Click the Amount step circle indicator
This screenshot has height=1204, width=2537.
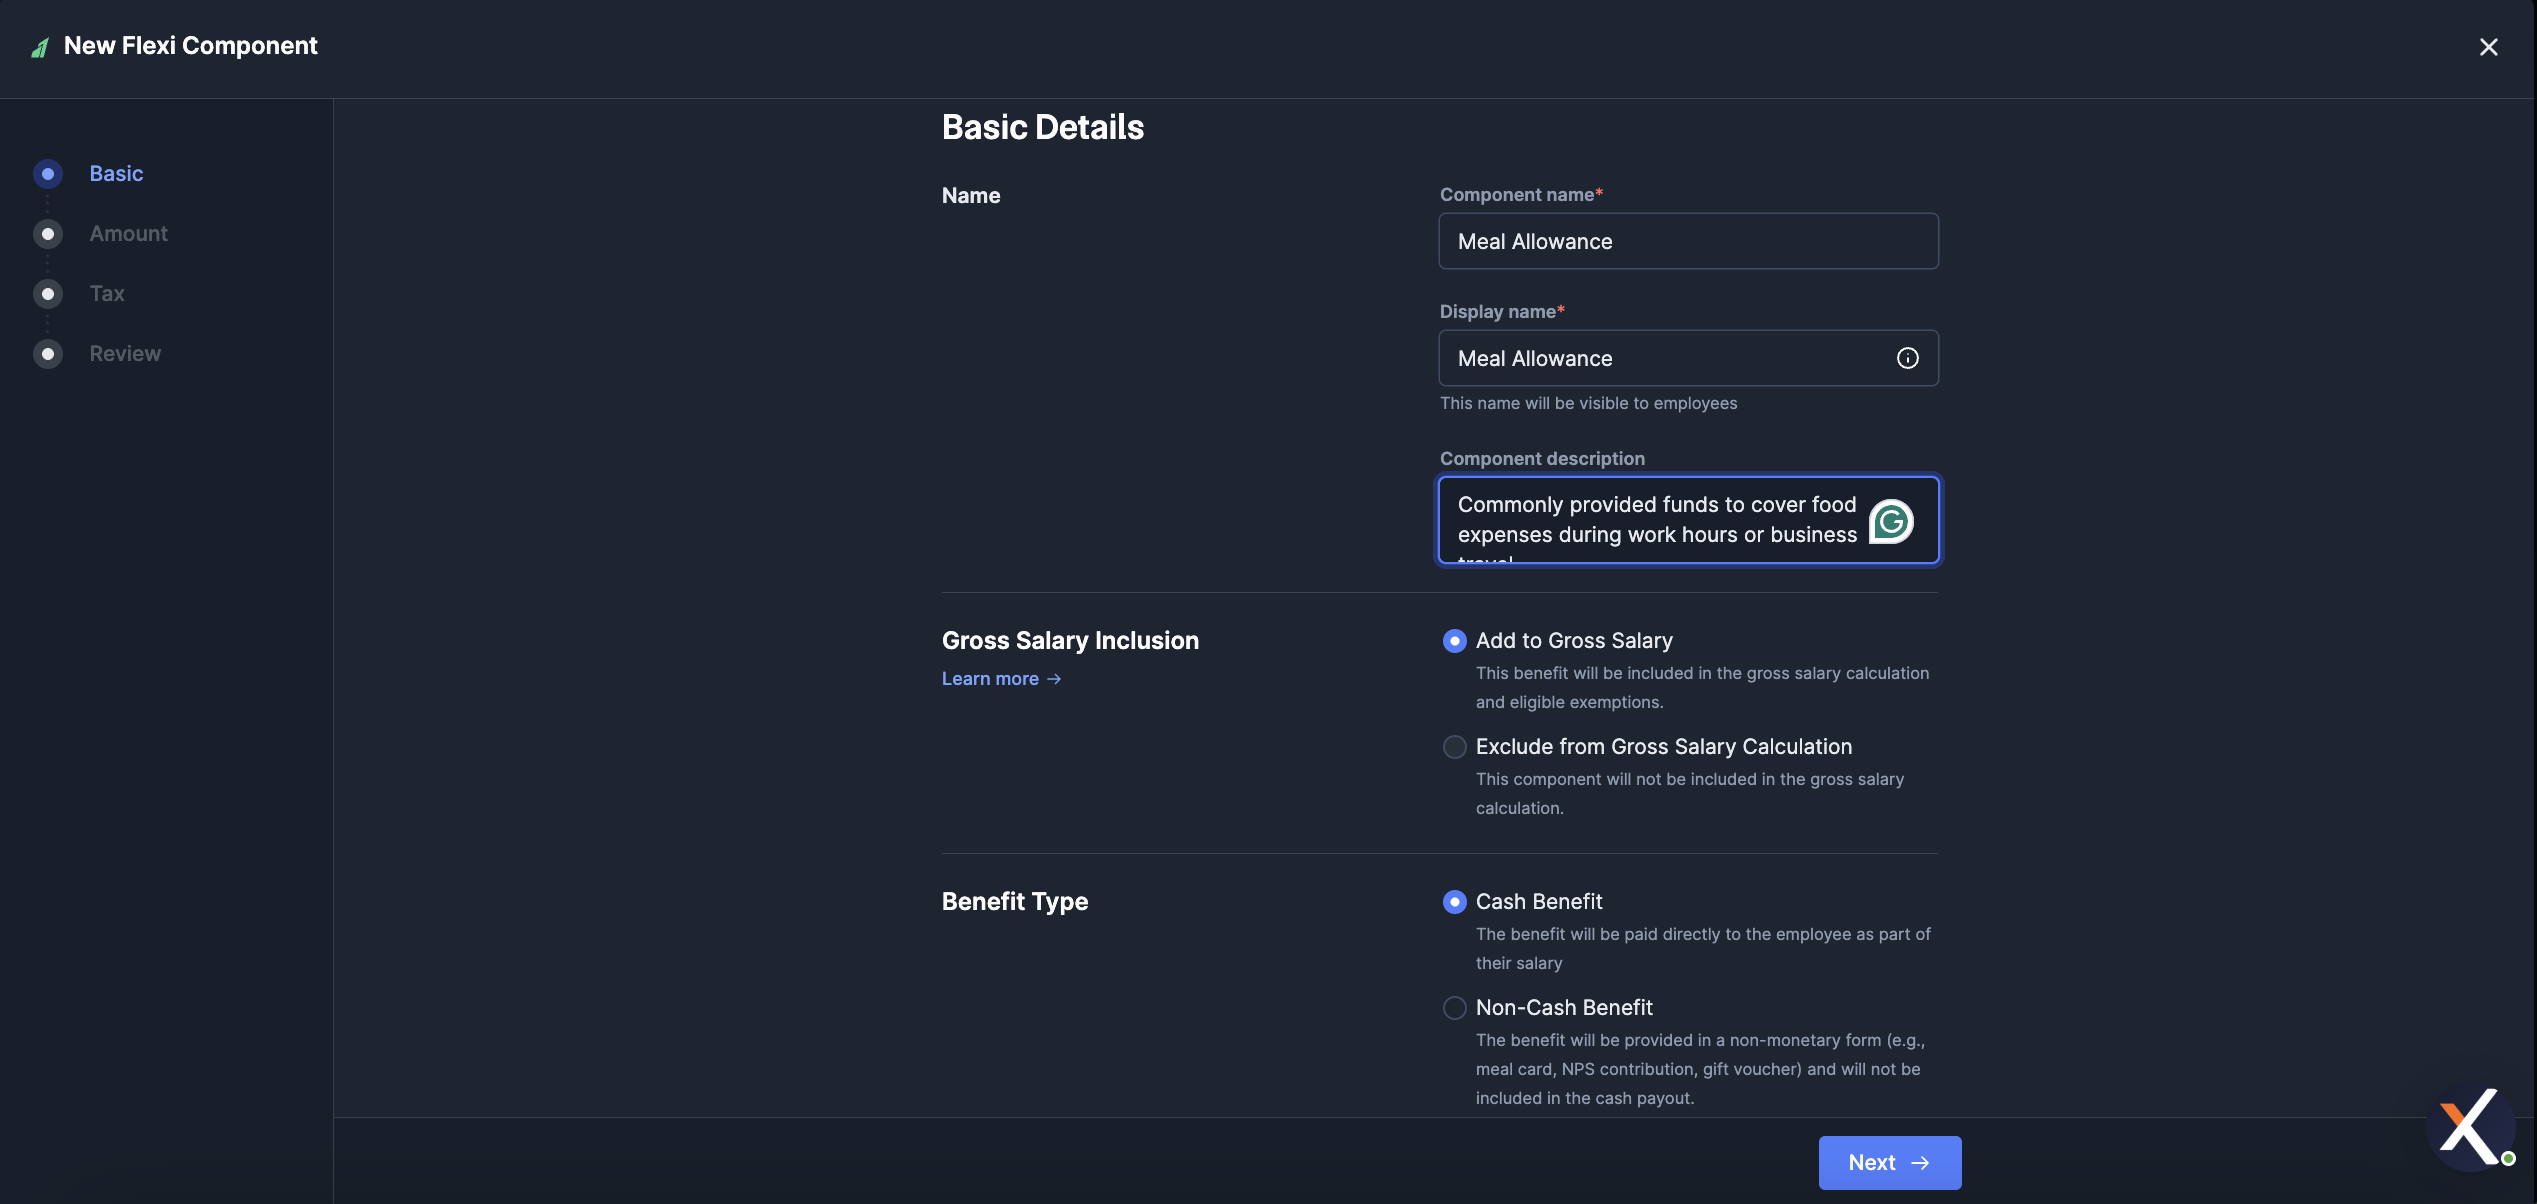tap(48, 234)
